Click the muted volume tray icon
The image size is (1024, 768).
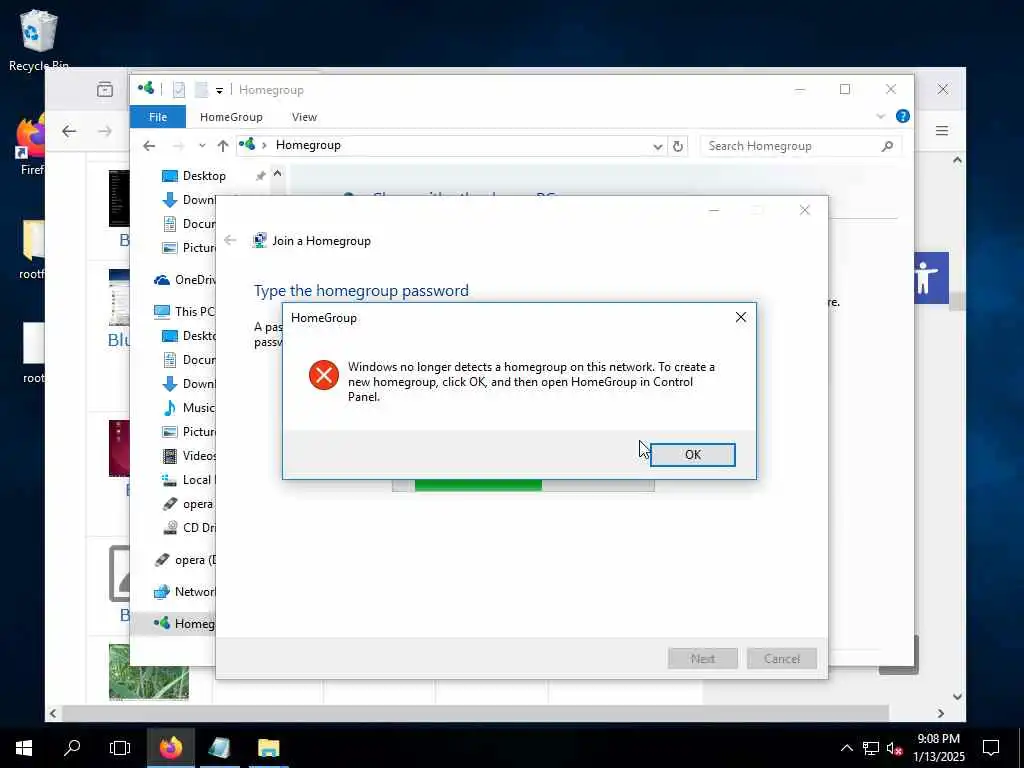click(x=894, y=748)
